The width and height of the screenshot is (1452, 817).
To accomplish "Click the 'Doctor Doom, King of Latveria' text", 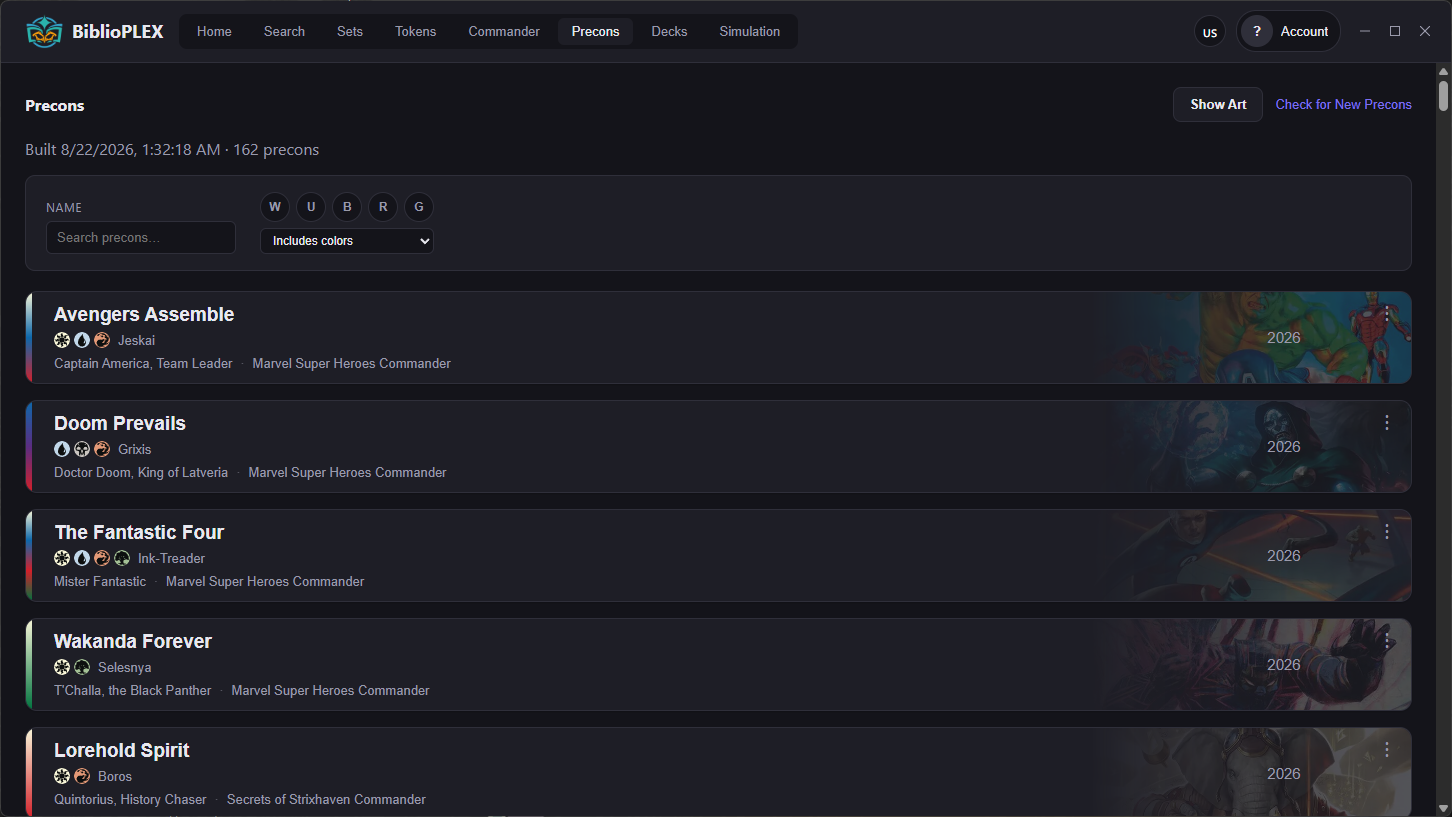I will [141, 472].
